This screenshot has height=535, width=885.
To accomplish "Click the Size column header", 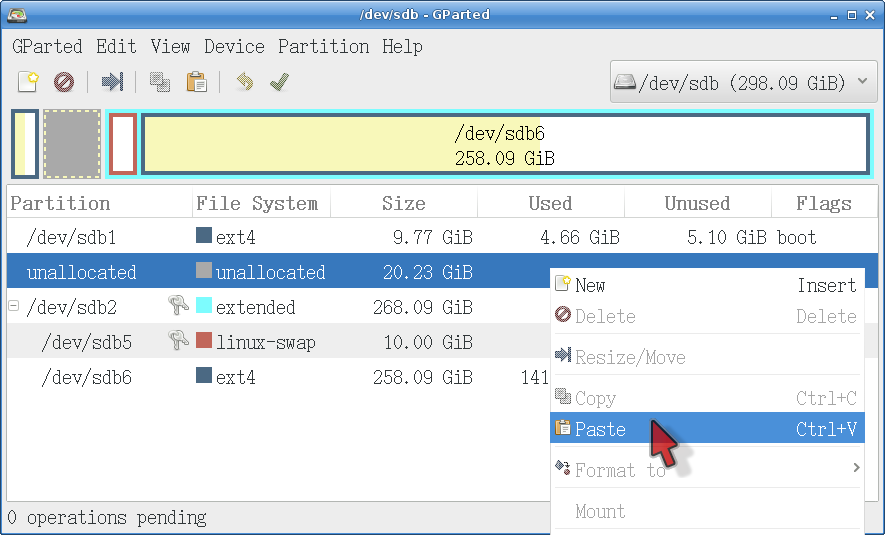I will click(403, 204).
